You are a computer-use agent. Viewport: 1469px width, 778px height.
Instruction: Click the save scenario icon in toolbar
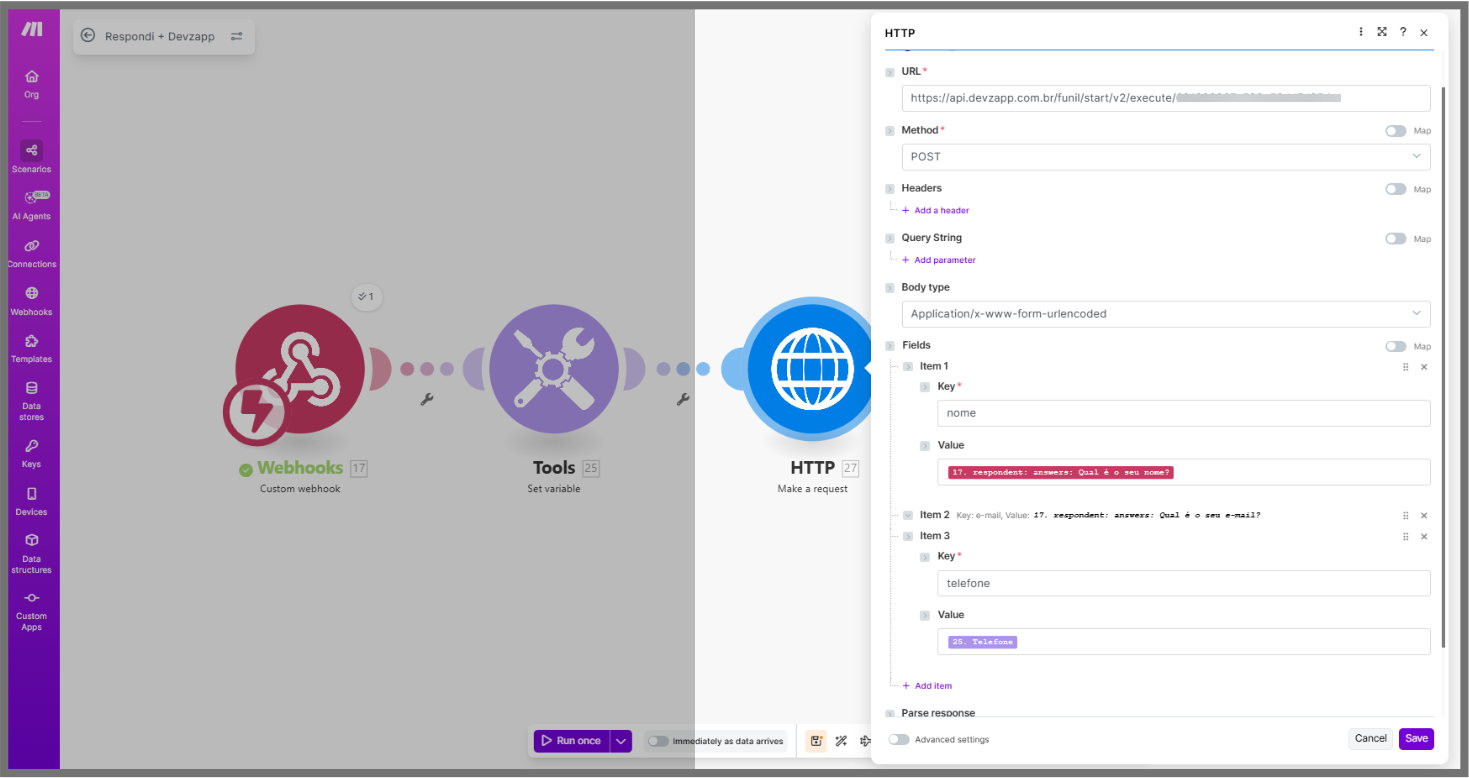[816, 741]
